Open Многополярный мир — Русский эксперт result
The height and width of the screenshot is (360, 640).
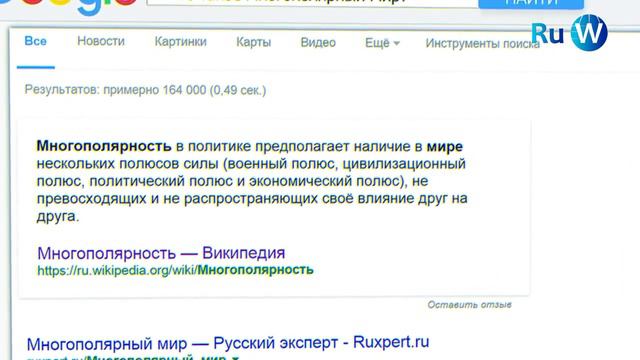point(228,343)
